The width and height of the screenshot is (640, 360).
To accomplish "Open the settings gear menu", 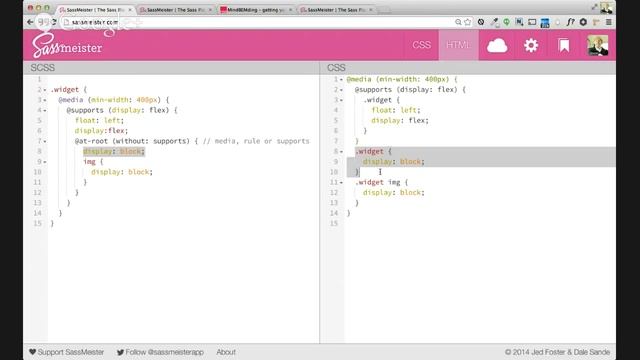I will [x=531, y=45].
